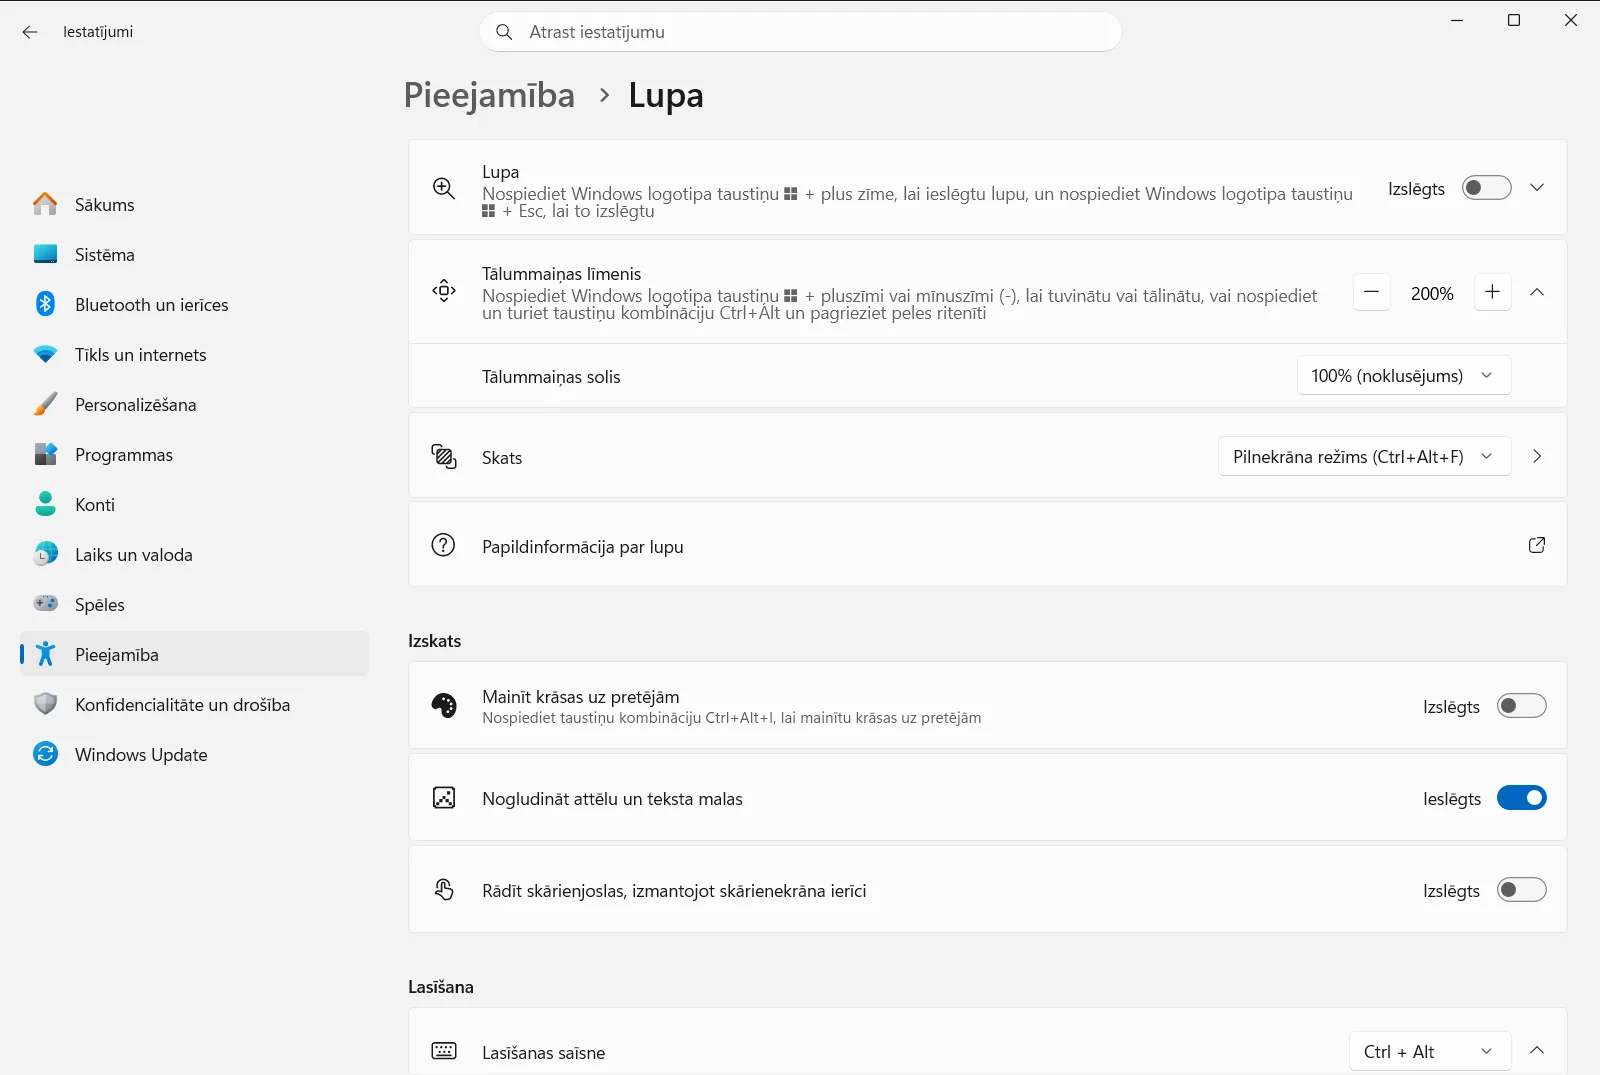The width and height of the screenshot is (1600, 1075).
Task: Collapse the Lasīšanas saīsne section chevron
Action: (x=1537, y=1050)
